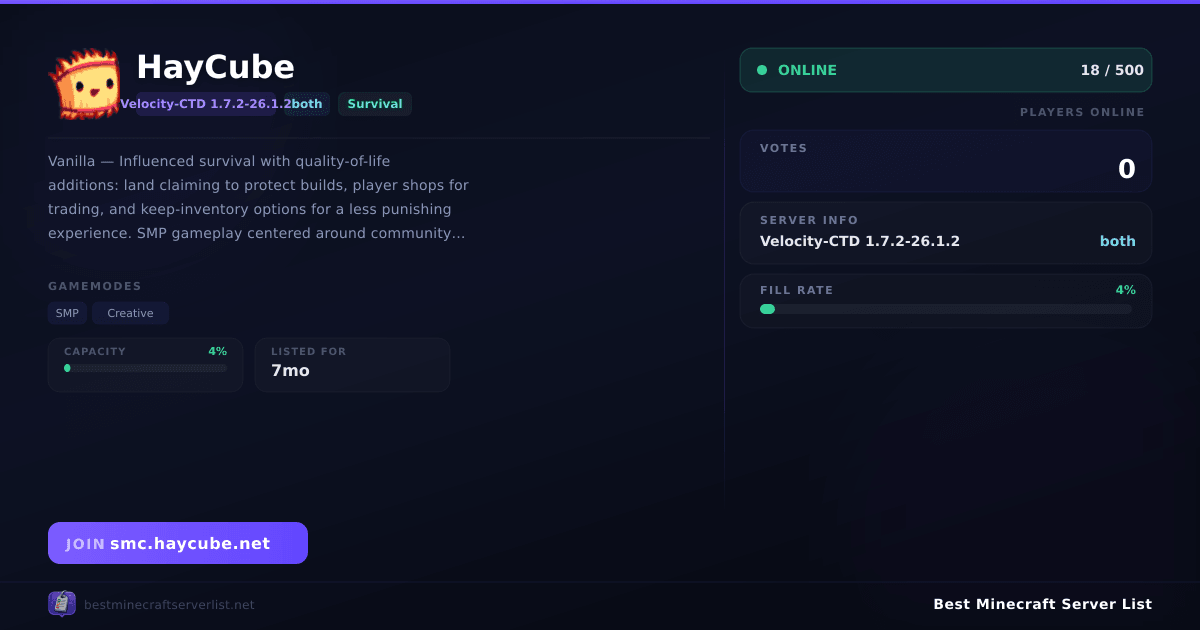
Task: Click the Fill Rate progress bar
Action: (x=946, y=309)
